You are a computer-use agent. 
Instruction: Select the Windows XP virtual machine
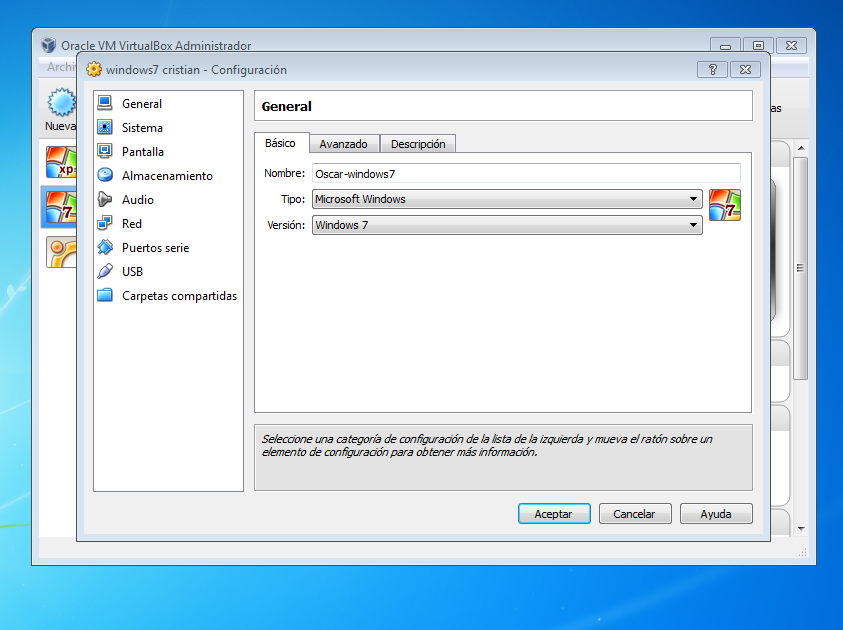61,162
